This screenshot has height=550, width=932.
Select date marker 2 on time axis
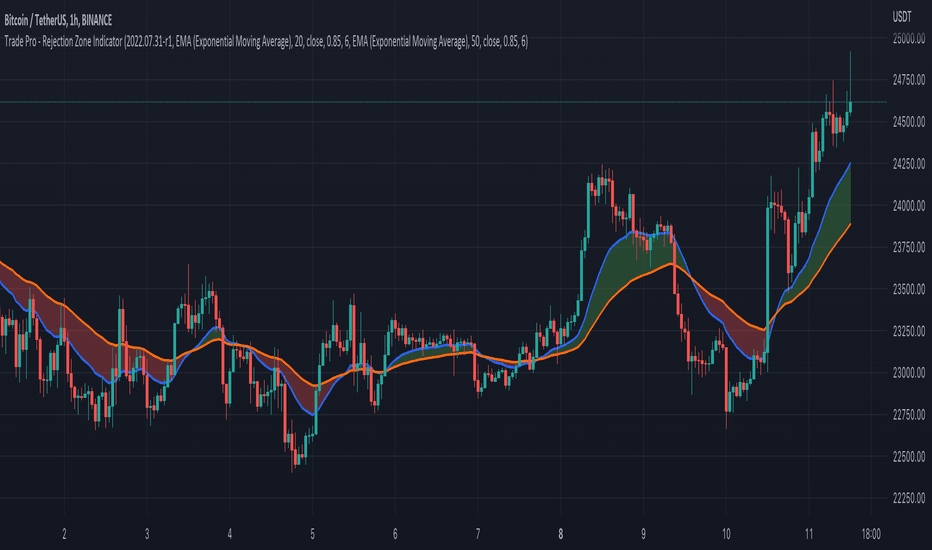[64, 534]
